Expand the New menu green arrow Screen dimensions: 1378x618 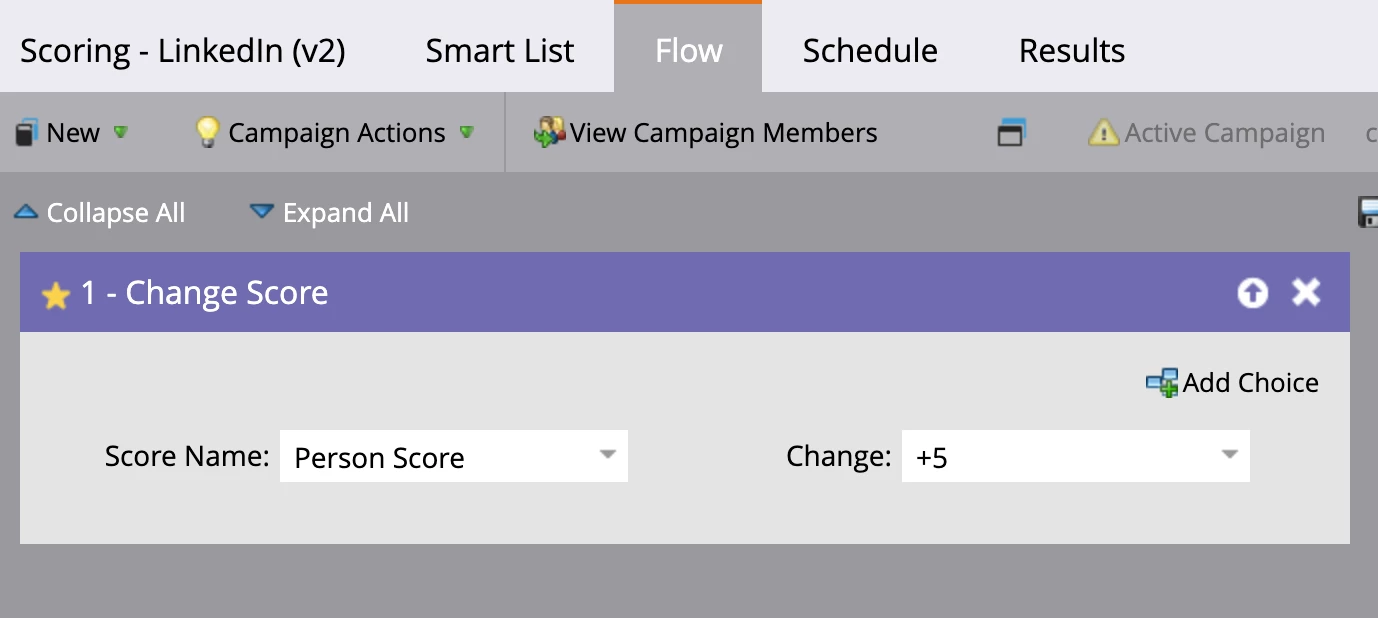pos(121,132)
